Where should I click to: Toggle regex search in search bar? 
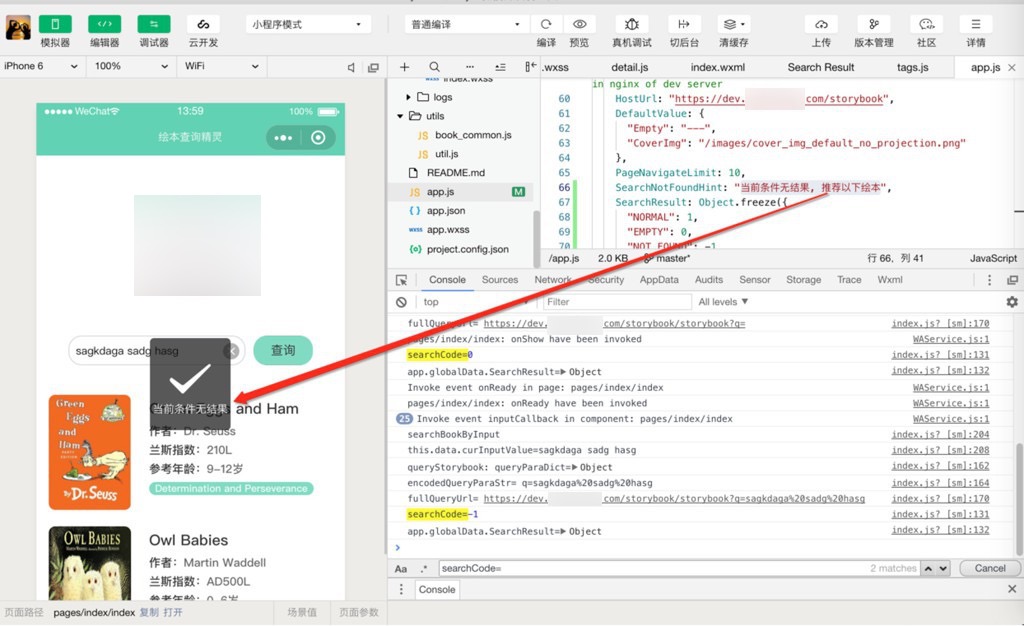pos(423,569)
